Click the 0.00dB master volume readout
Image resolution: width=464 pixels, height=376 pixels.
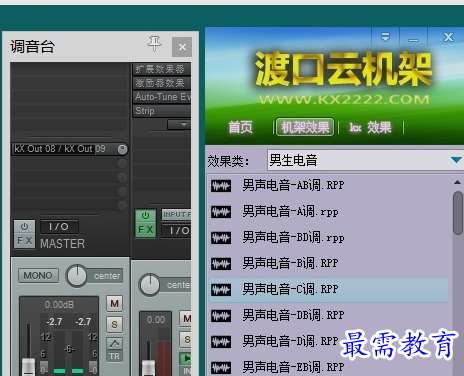tap(59, 305)
